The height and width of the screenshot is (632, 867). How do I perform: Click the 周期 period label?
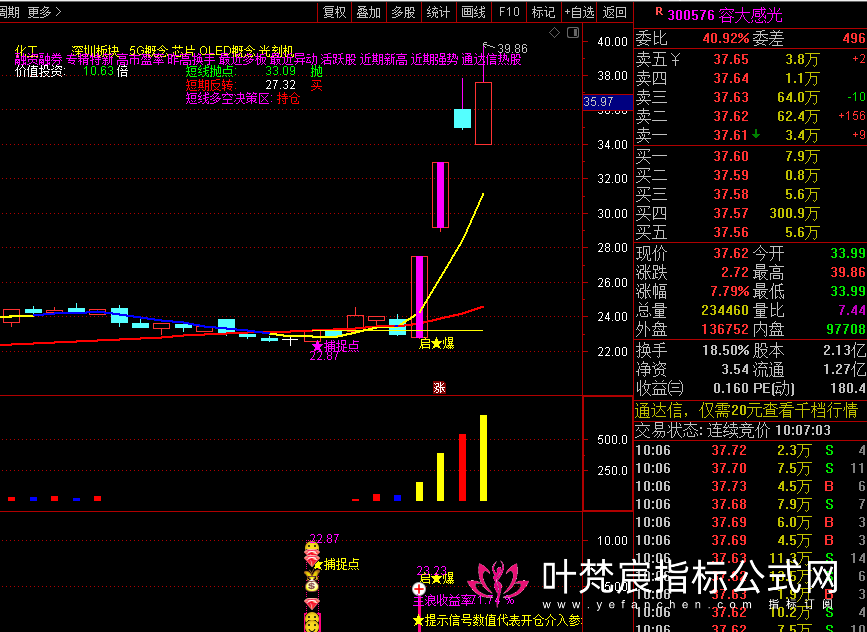tap(9, 12)
